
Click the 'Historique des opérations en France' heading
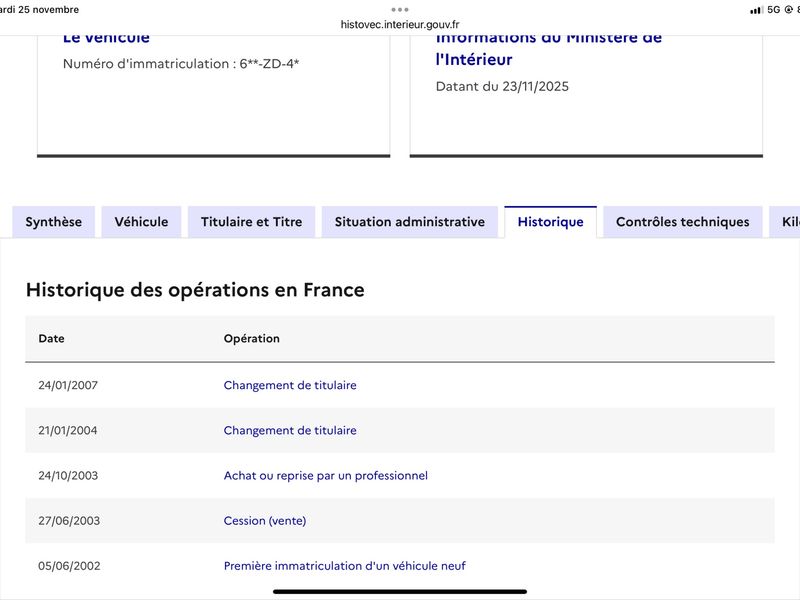point(195,290)
